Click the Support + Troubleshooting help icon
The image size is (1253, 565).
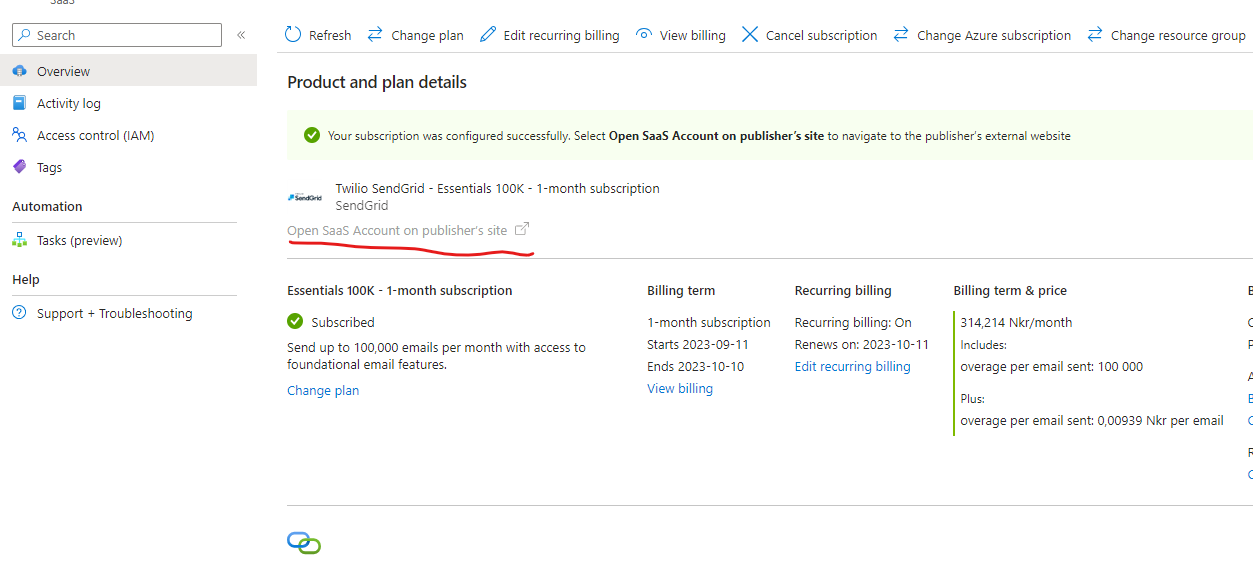(x=19, y=313)
